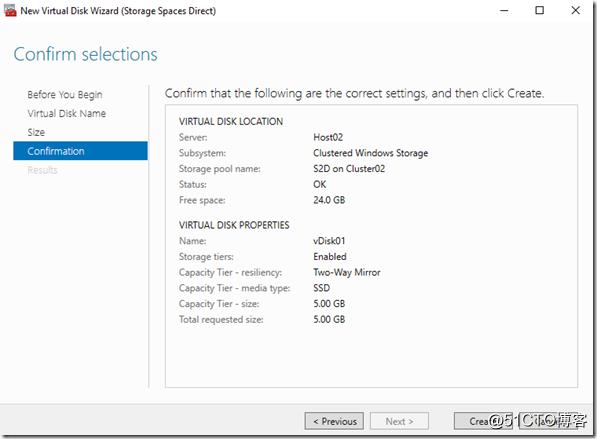This screenshot has height=439, width=597.
Task: Click the VIRTUAL DISK LOCATION heading
Action: tap(231, 121)
